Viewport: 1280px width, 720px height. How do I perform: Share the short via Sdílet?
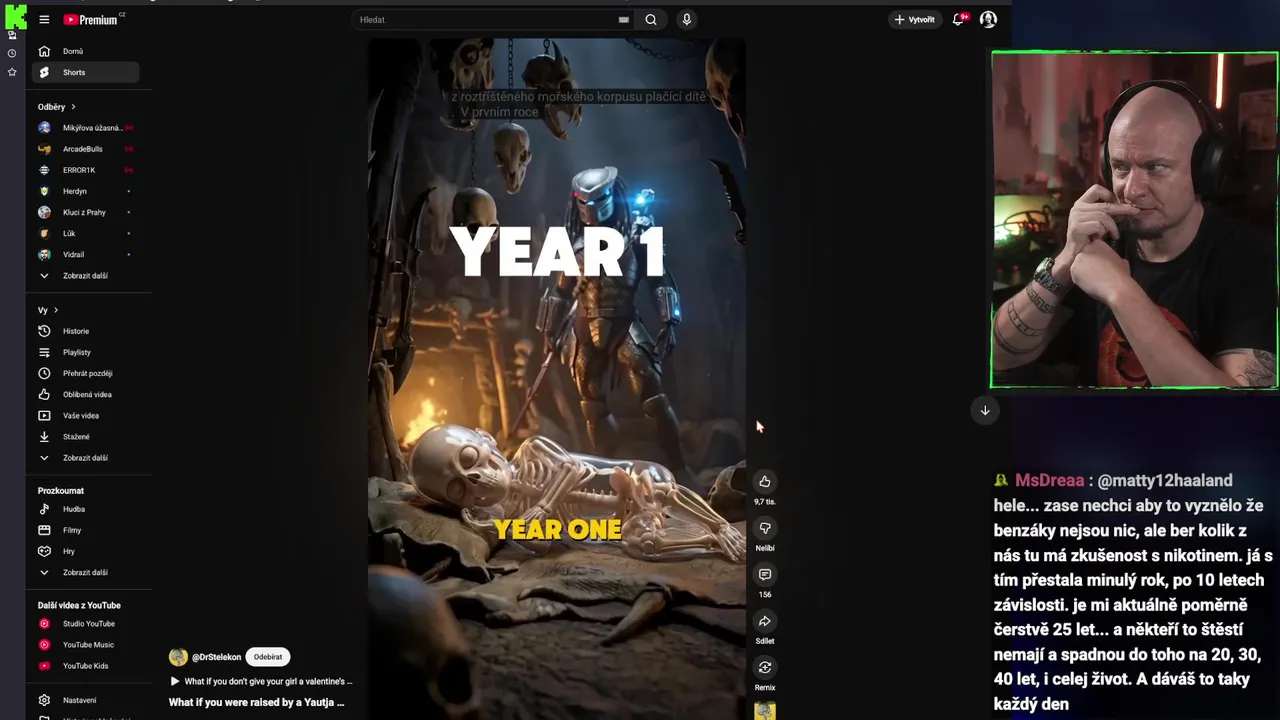click(x=765, y=621)
